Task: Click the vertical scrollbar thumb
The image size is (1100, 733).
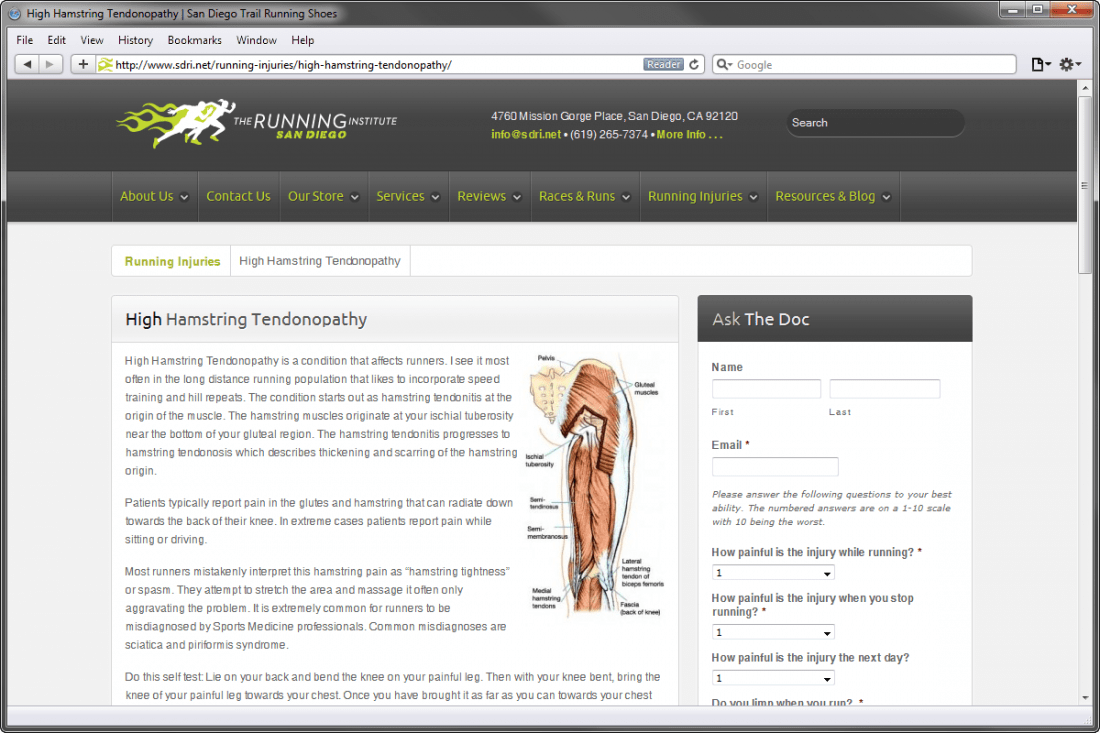Action: point(1085,185)
